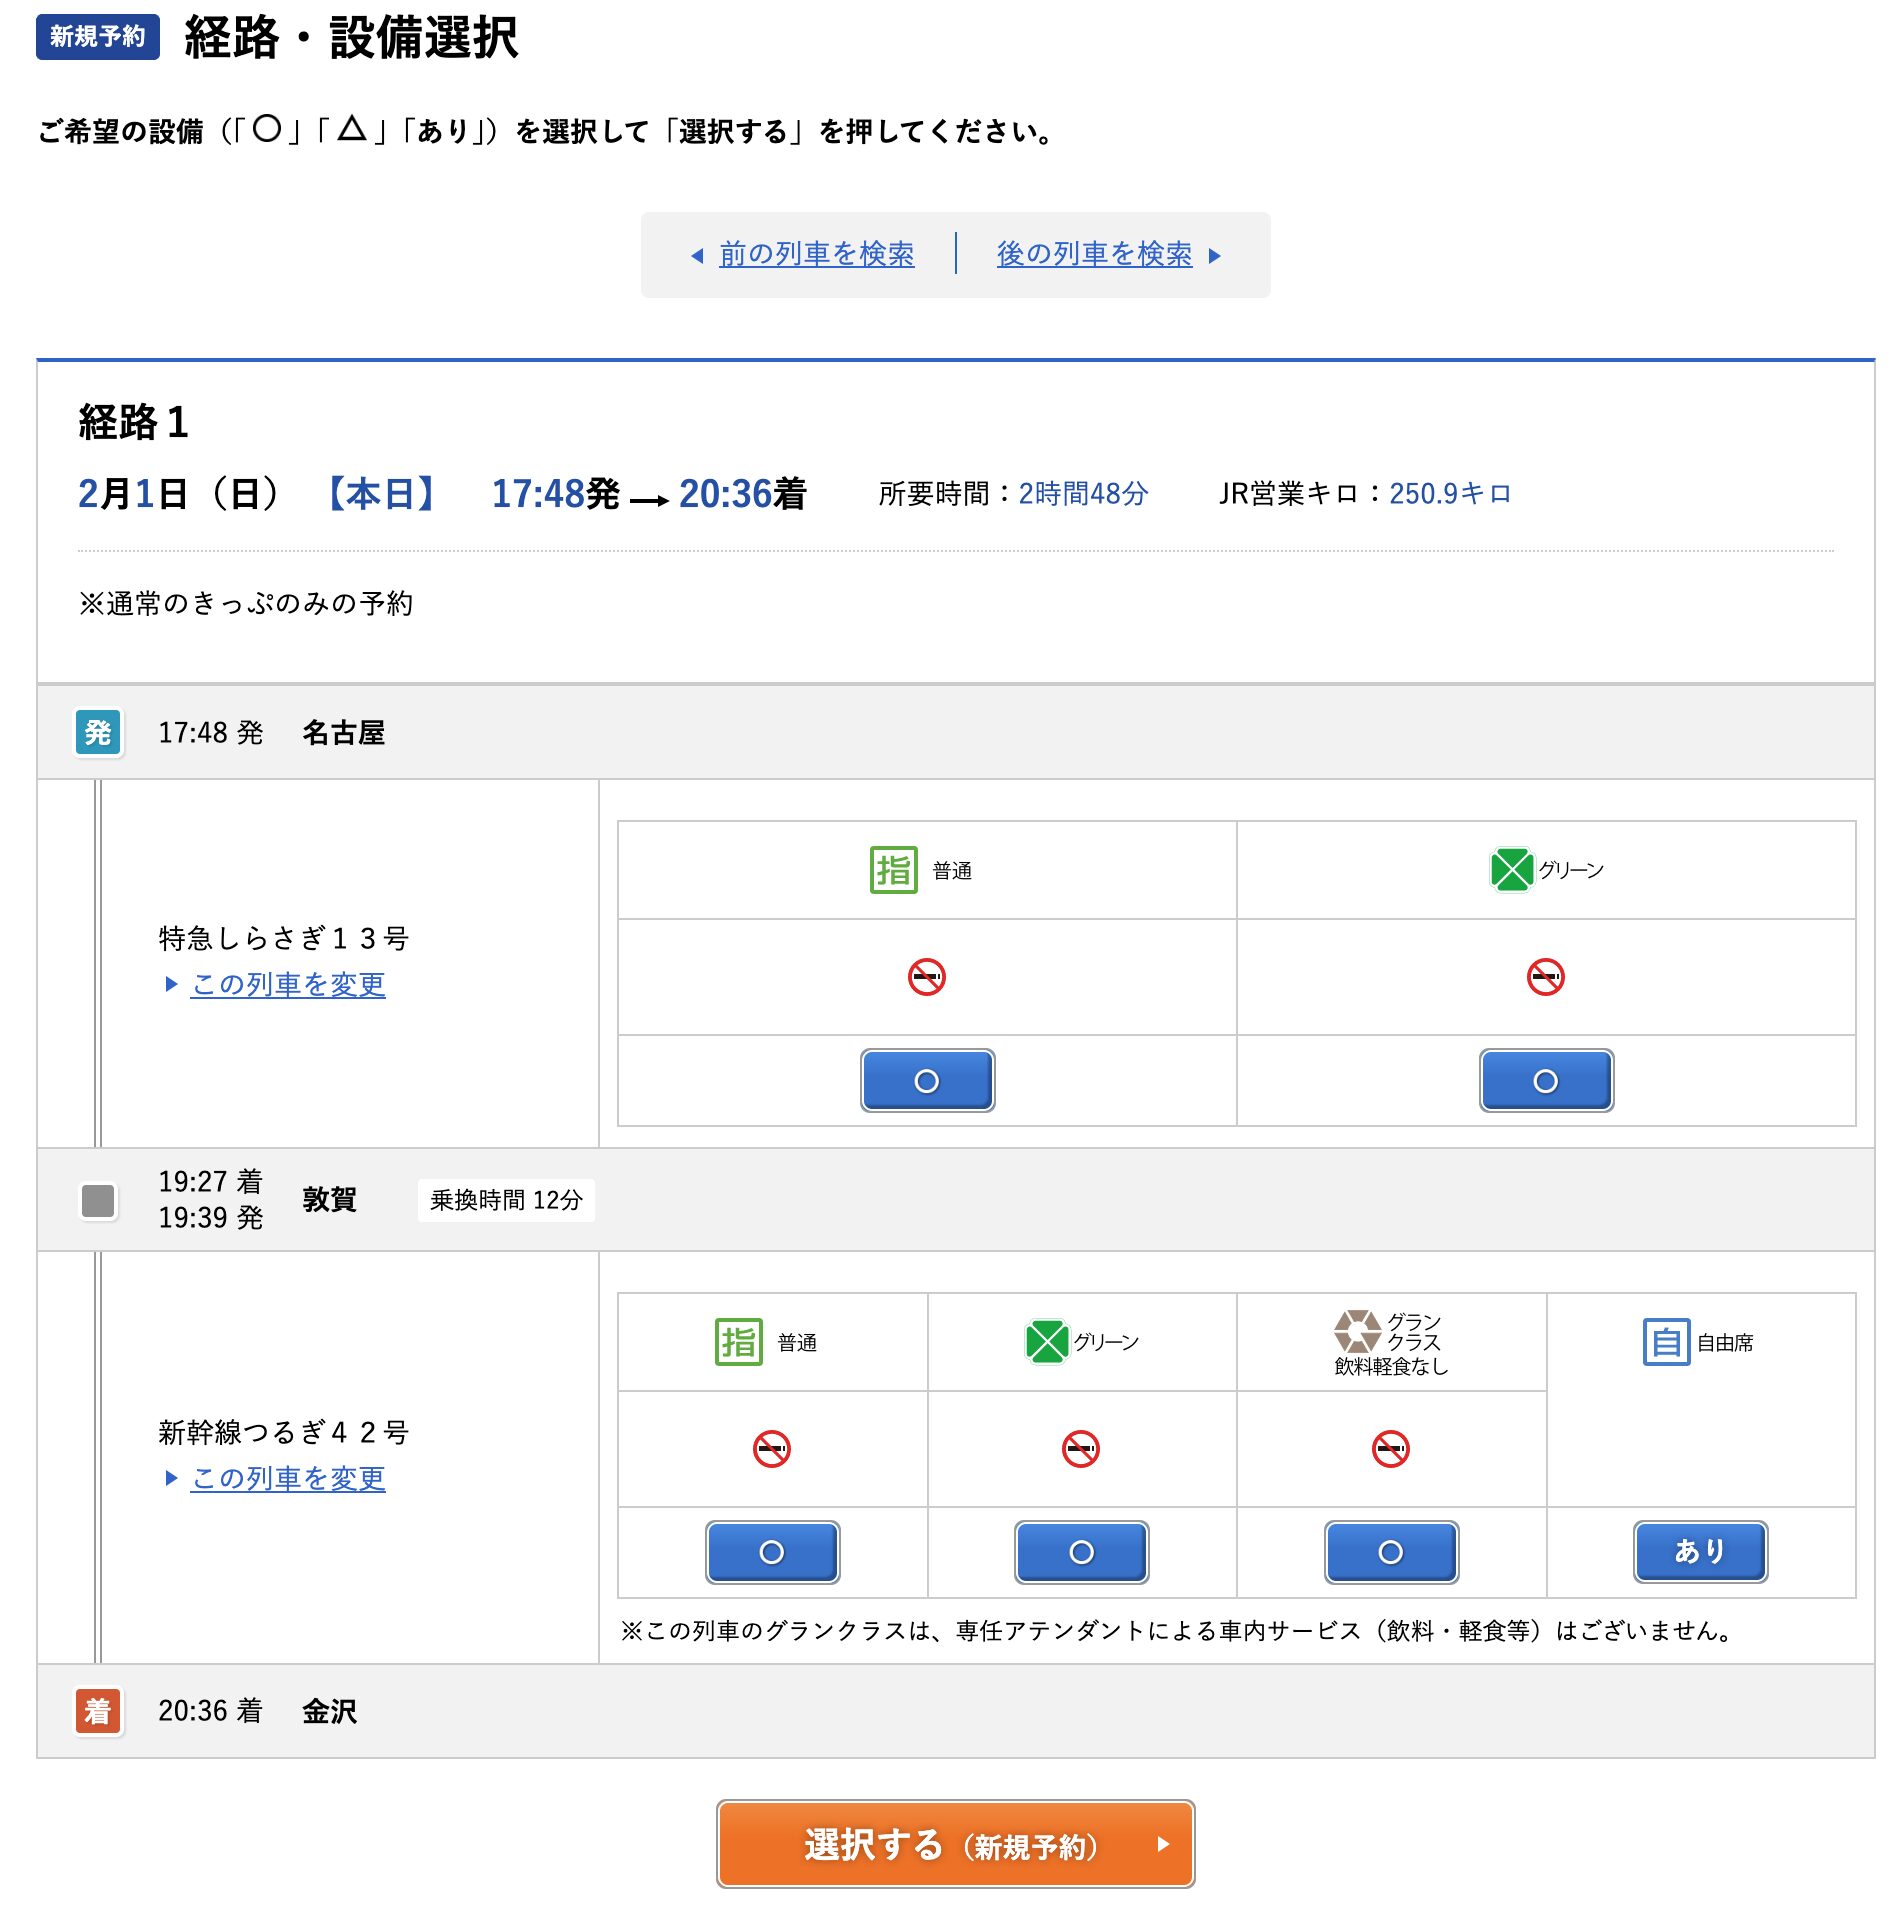Click the あり button for 自由席
1904x1924 pixels.
point(1699,1552)
